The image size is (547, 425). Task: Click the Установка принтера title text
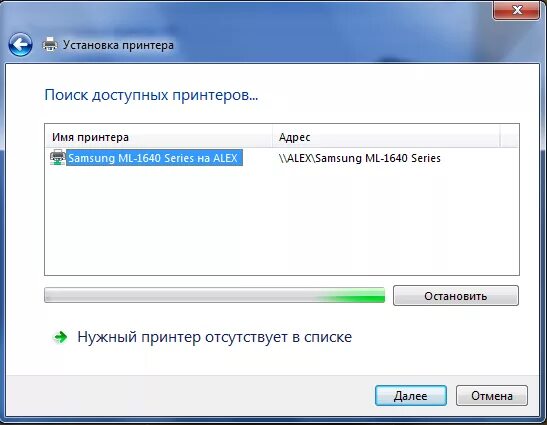(118, 45)
